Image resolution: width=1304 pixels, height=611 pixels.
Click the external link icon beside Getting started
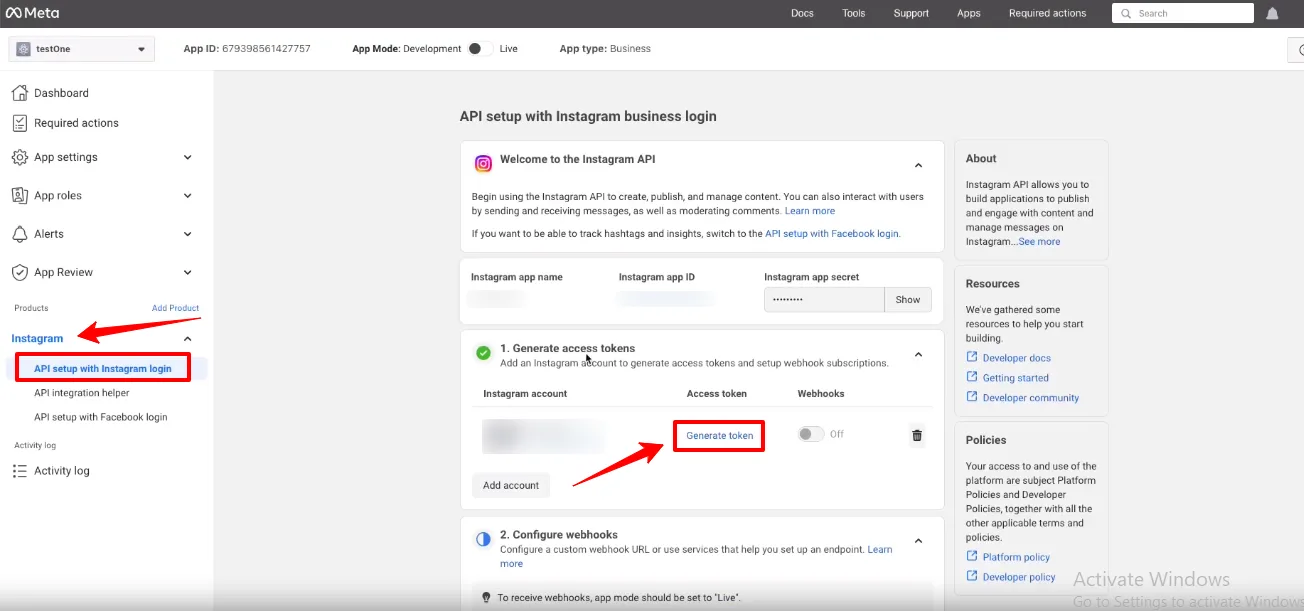pos(972,377)
